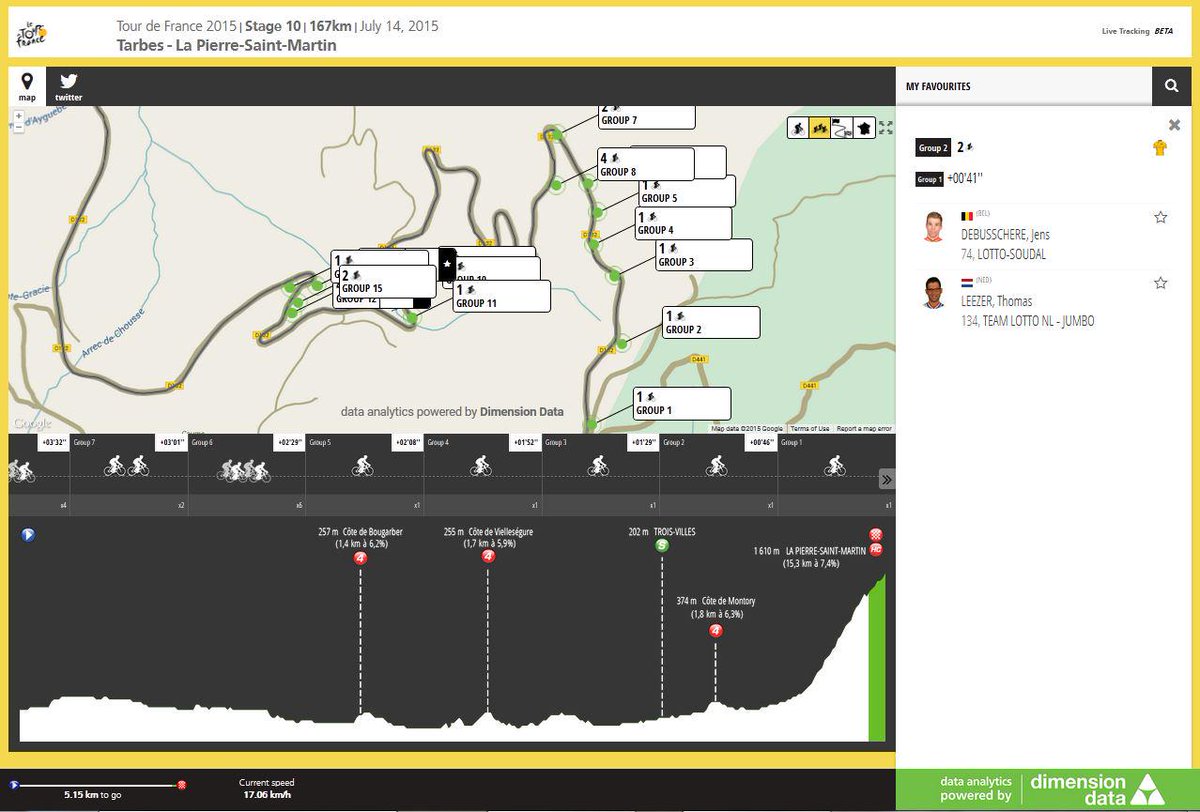Open the search magnifier in favourites header
This screenshot has height=812, width=1200.
(x=1171, y=87)
